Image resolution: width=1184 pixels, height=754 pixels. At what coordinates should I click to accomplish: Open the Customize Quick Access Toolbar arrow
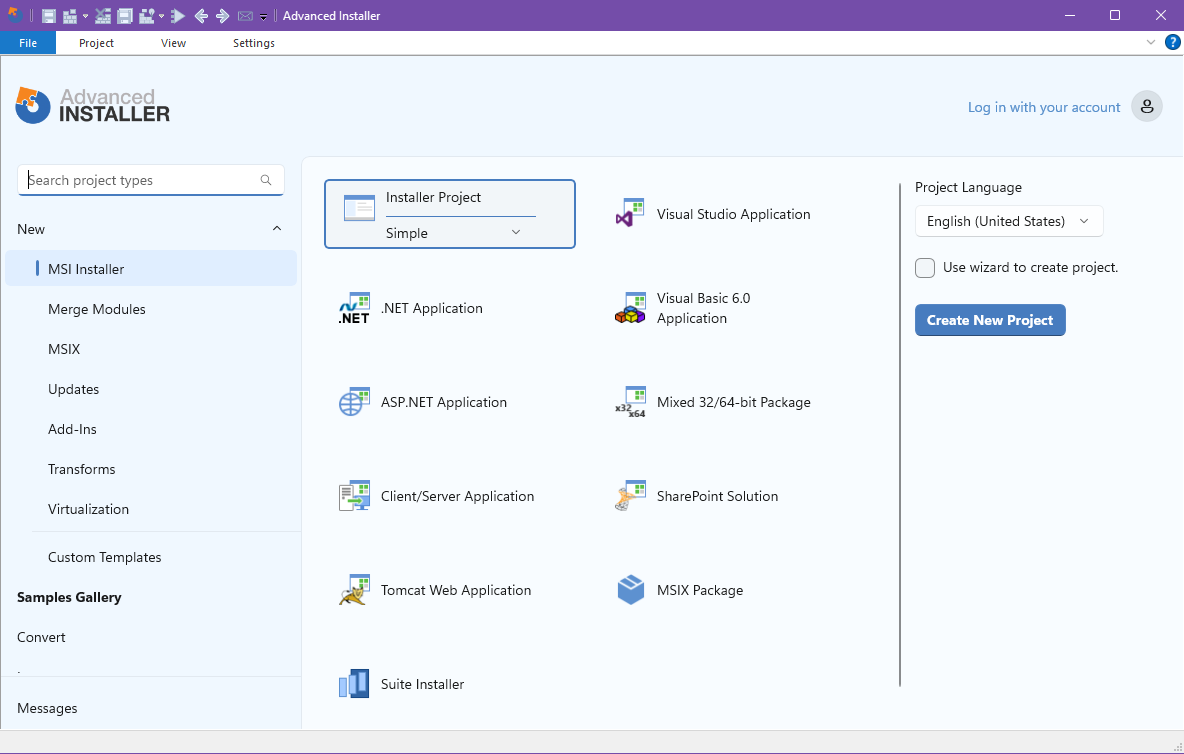pos(264,17)
